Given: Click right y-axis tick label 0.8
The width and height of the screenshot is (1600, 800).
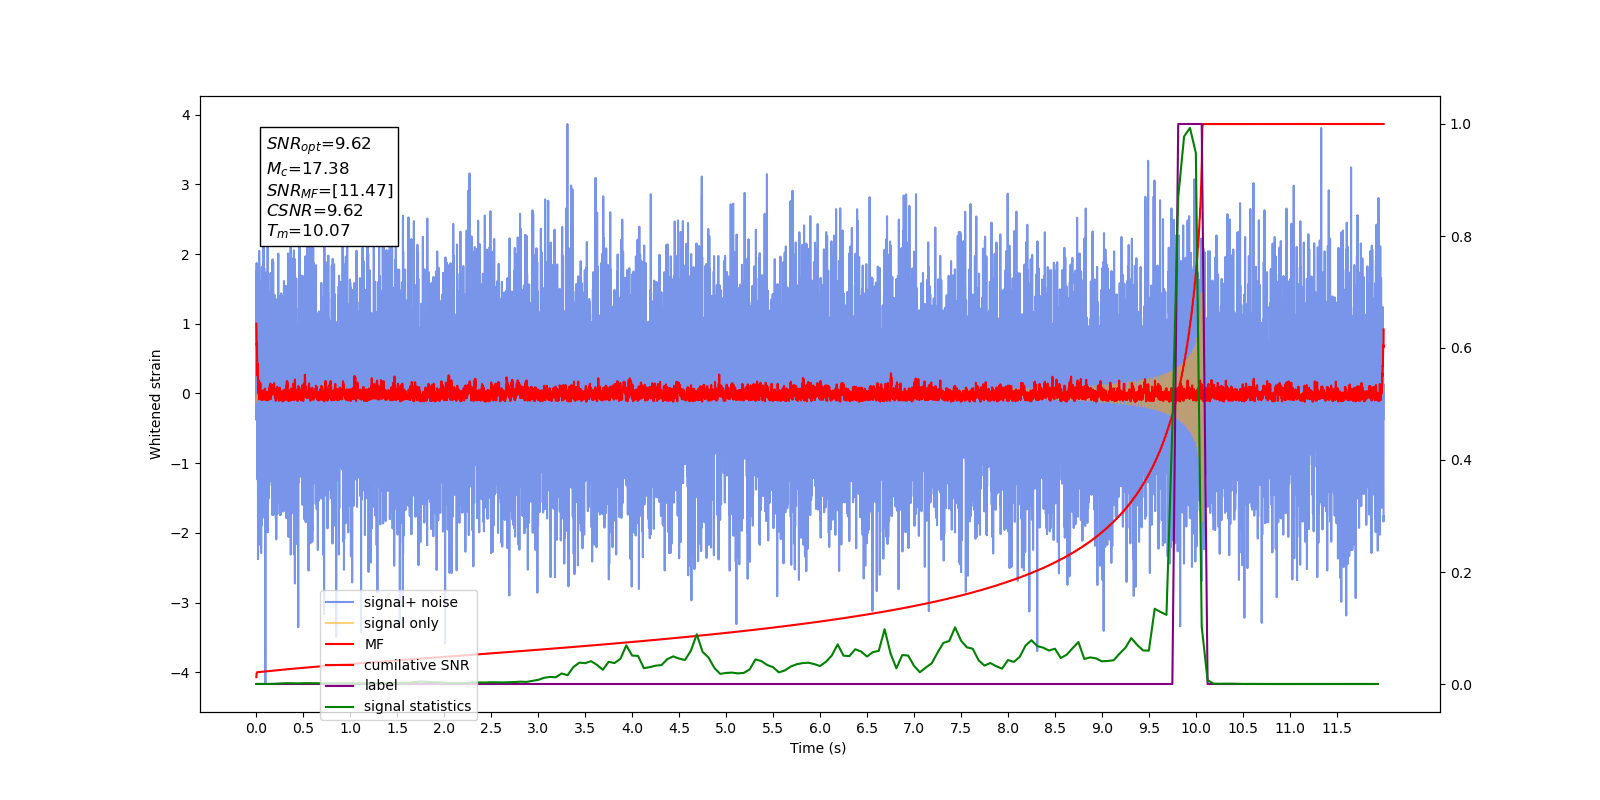Looking at the screenshot, I should click(x=1461, y=237).
